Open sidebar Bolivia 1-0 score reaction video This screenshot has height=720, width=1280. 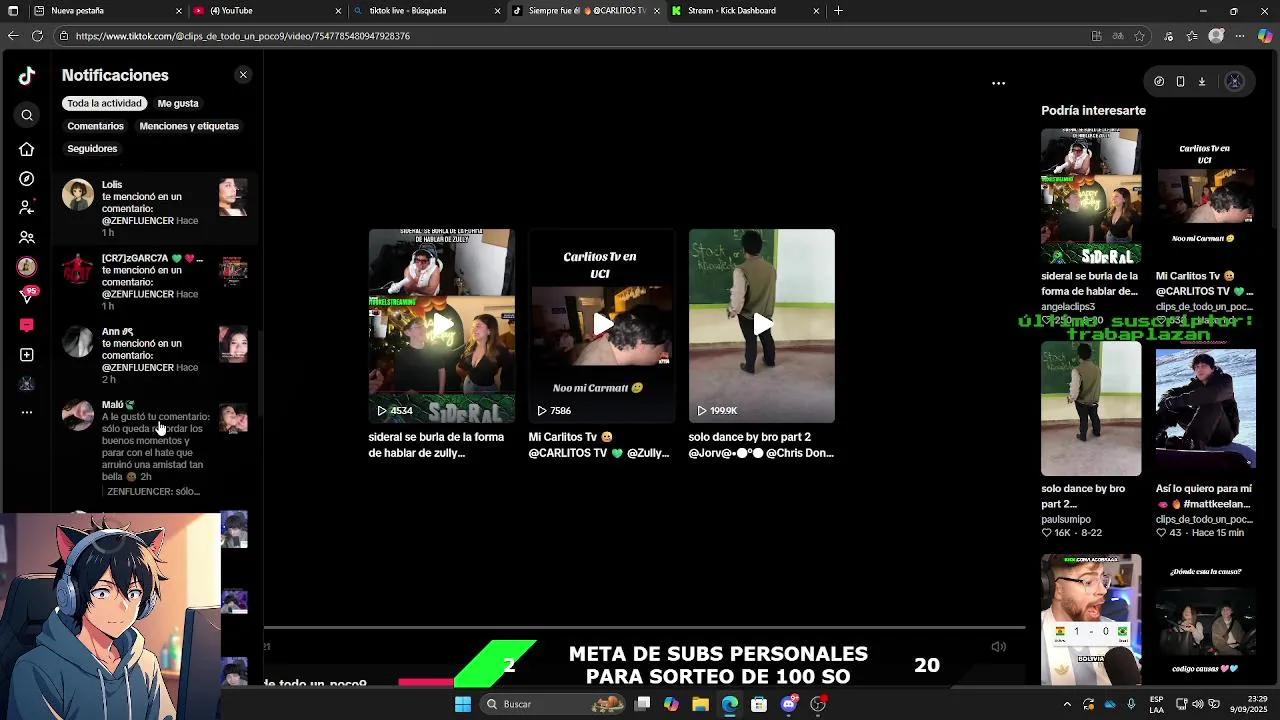(1091, 619)
